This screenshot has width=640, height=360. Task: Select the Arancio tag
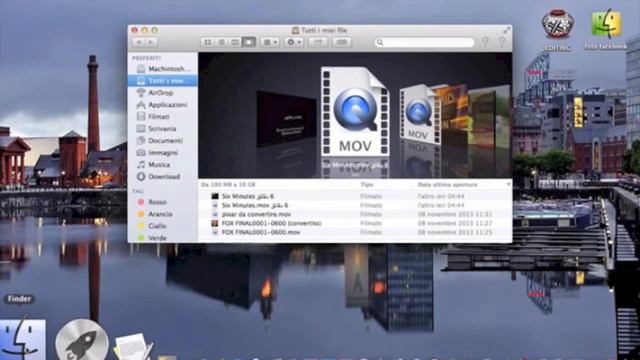(163, 214)
